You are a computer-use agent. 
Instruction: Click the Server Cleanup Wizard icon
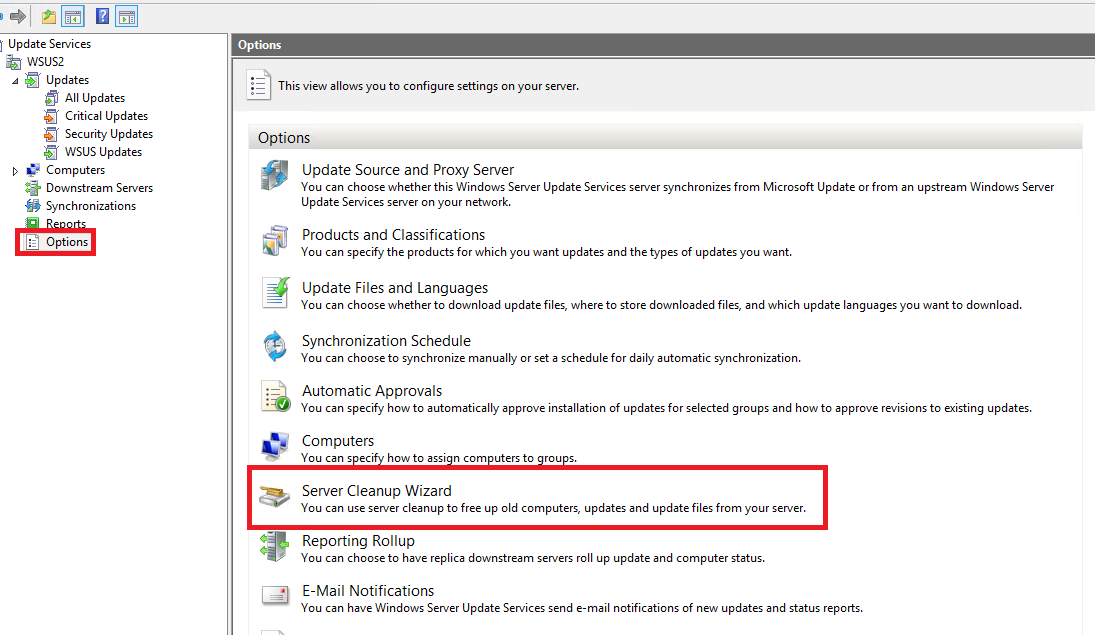pos(274,496)
